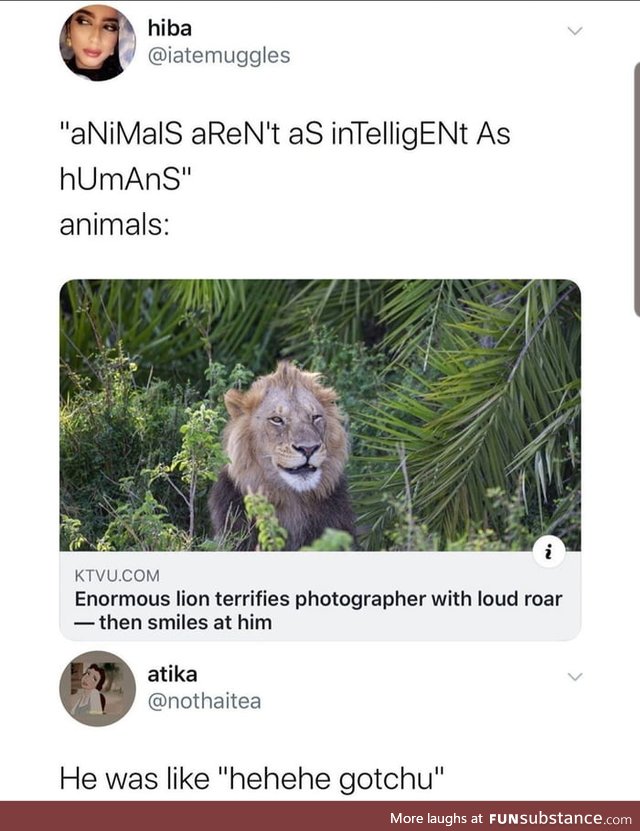Expand options chevron on atika's tweet
This screenshot has height=831, width=640.
click(x=575, y=677)
